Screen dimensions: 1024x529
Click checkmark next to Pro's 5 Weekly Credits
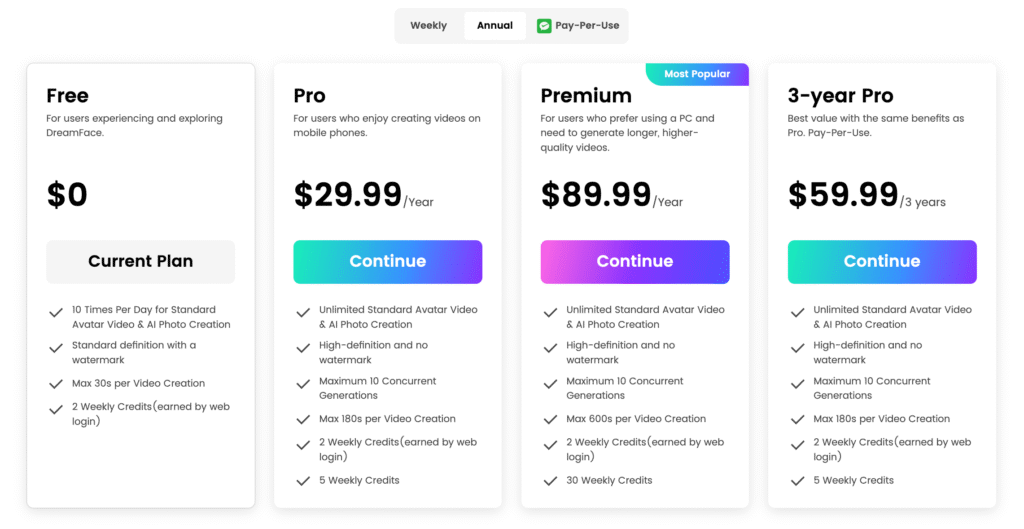[303, 481]
